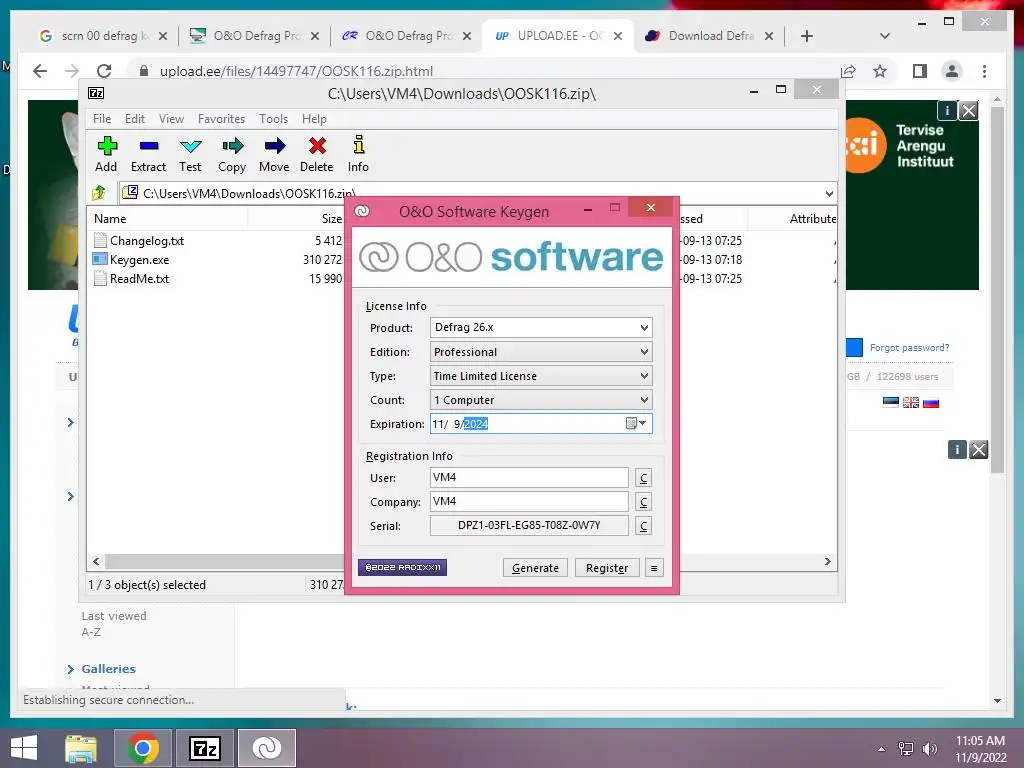Open the Edition dropdown showing Professional
This screenshot has height=768, width=1024.
(x=541, y=352)
